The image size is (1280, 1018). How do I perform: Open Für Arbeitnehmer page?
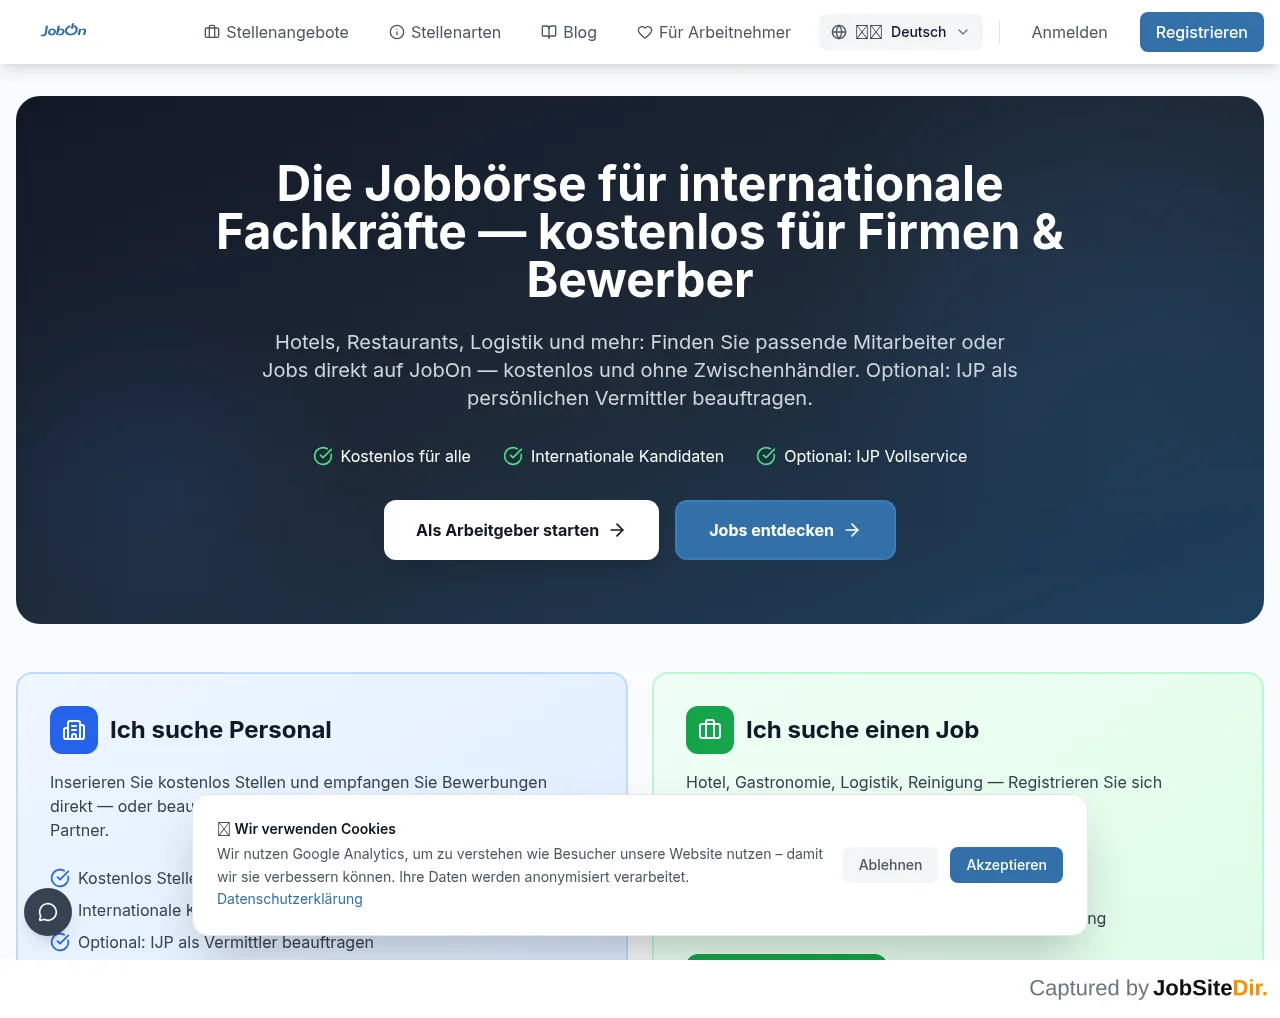coord(713,32)
